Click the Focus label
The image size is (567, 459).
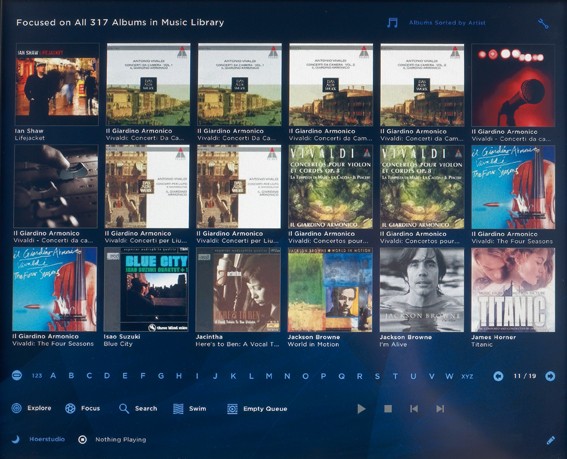pos(90,408)
